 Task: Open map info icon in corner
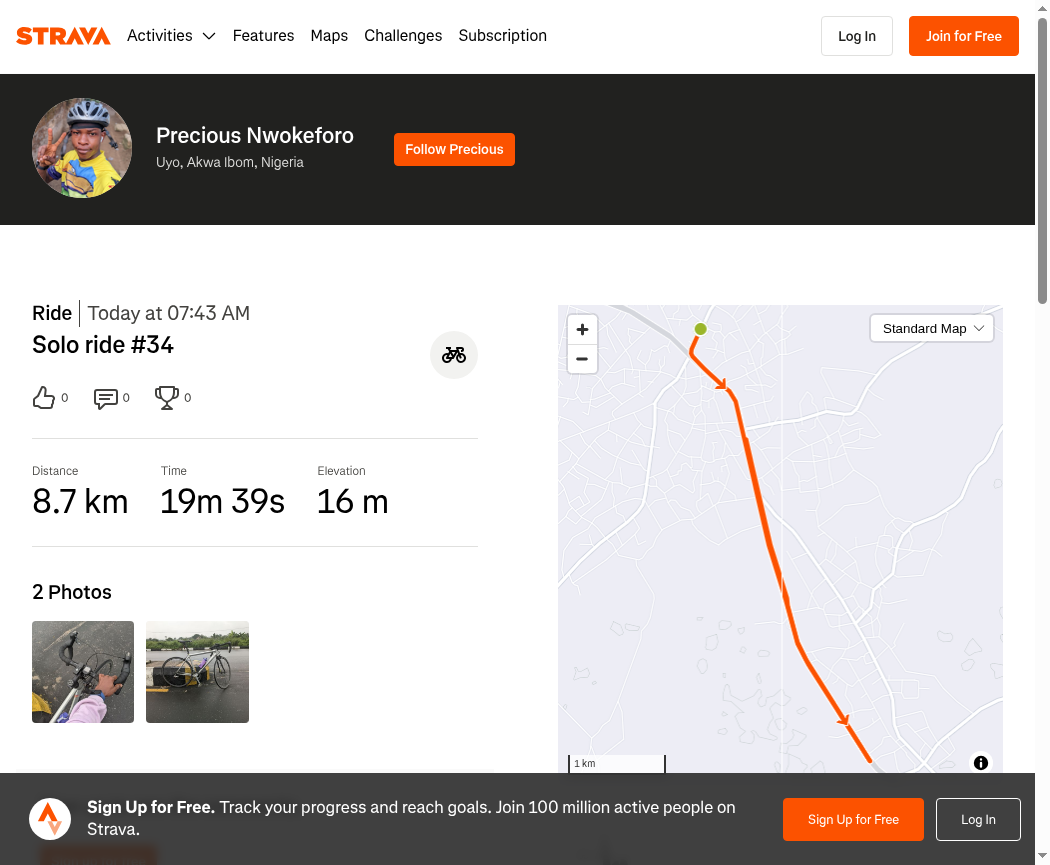981,763
